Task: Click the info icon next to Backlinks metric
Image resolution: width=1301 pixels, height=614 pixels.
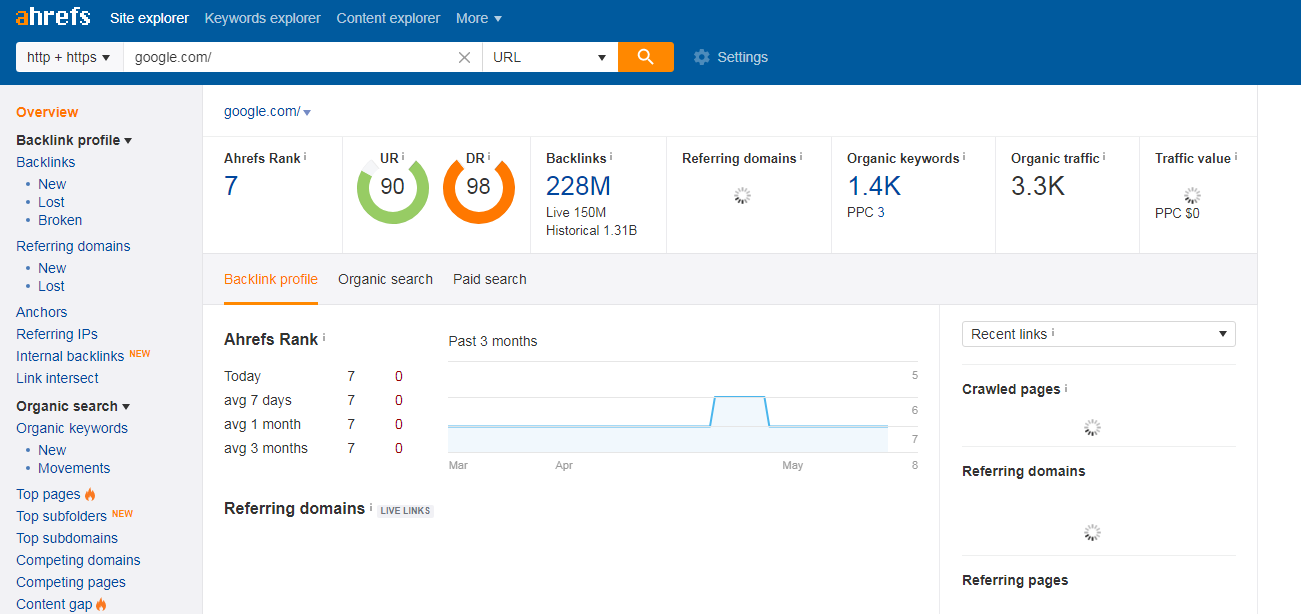Action: pos(611,157)
